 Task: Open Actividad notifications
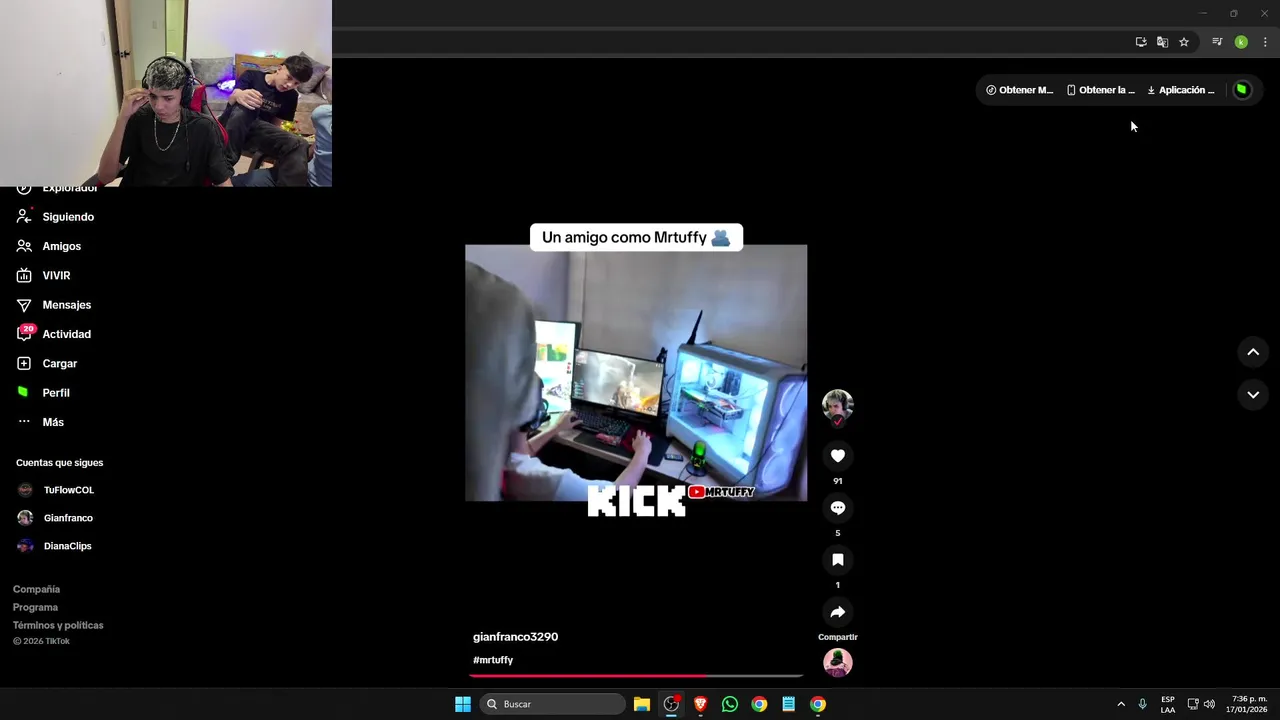tap(53, 334)
